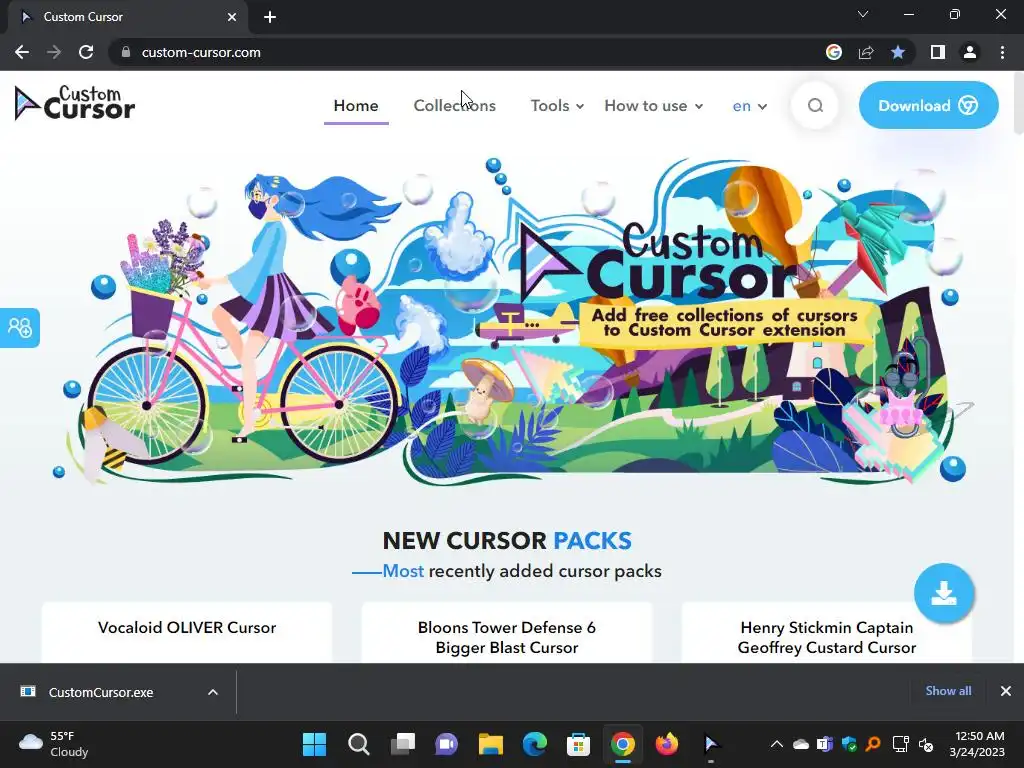Open File Explorer from taskbar
Screen dimensions: 1024x768
pos(490,744)
